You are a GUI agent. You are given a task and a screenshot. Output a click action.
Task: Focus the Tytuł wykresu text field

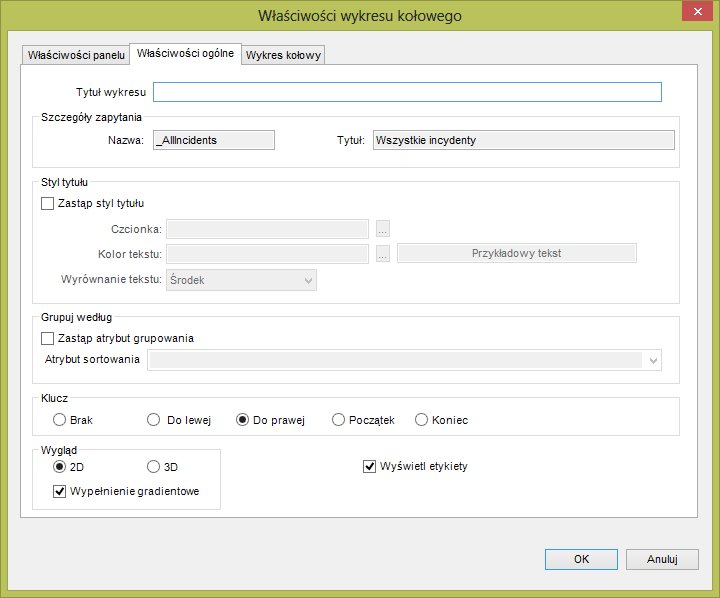point(407,92)
